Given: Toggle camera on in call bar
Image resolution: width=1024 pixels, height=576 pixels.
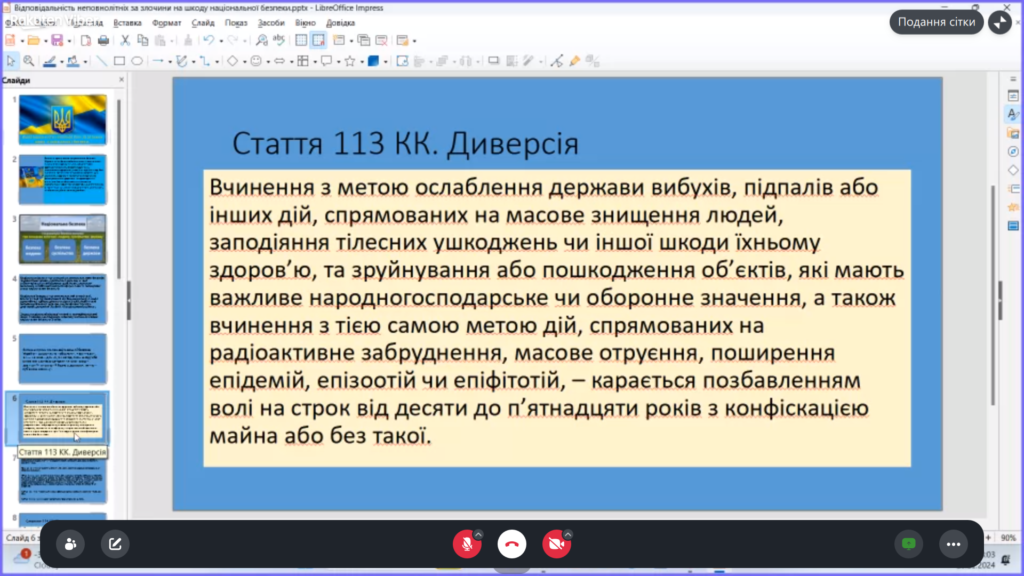Looking at the screenshot, I should coord(556,544).
